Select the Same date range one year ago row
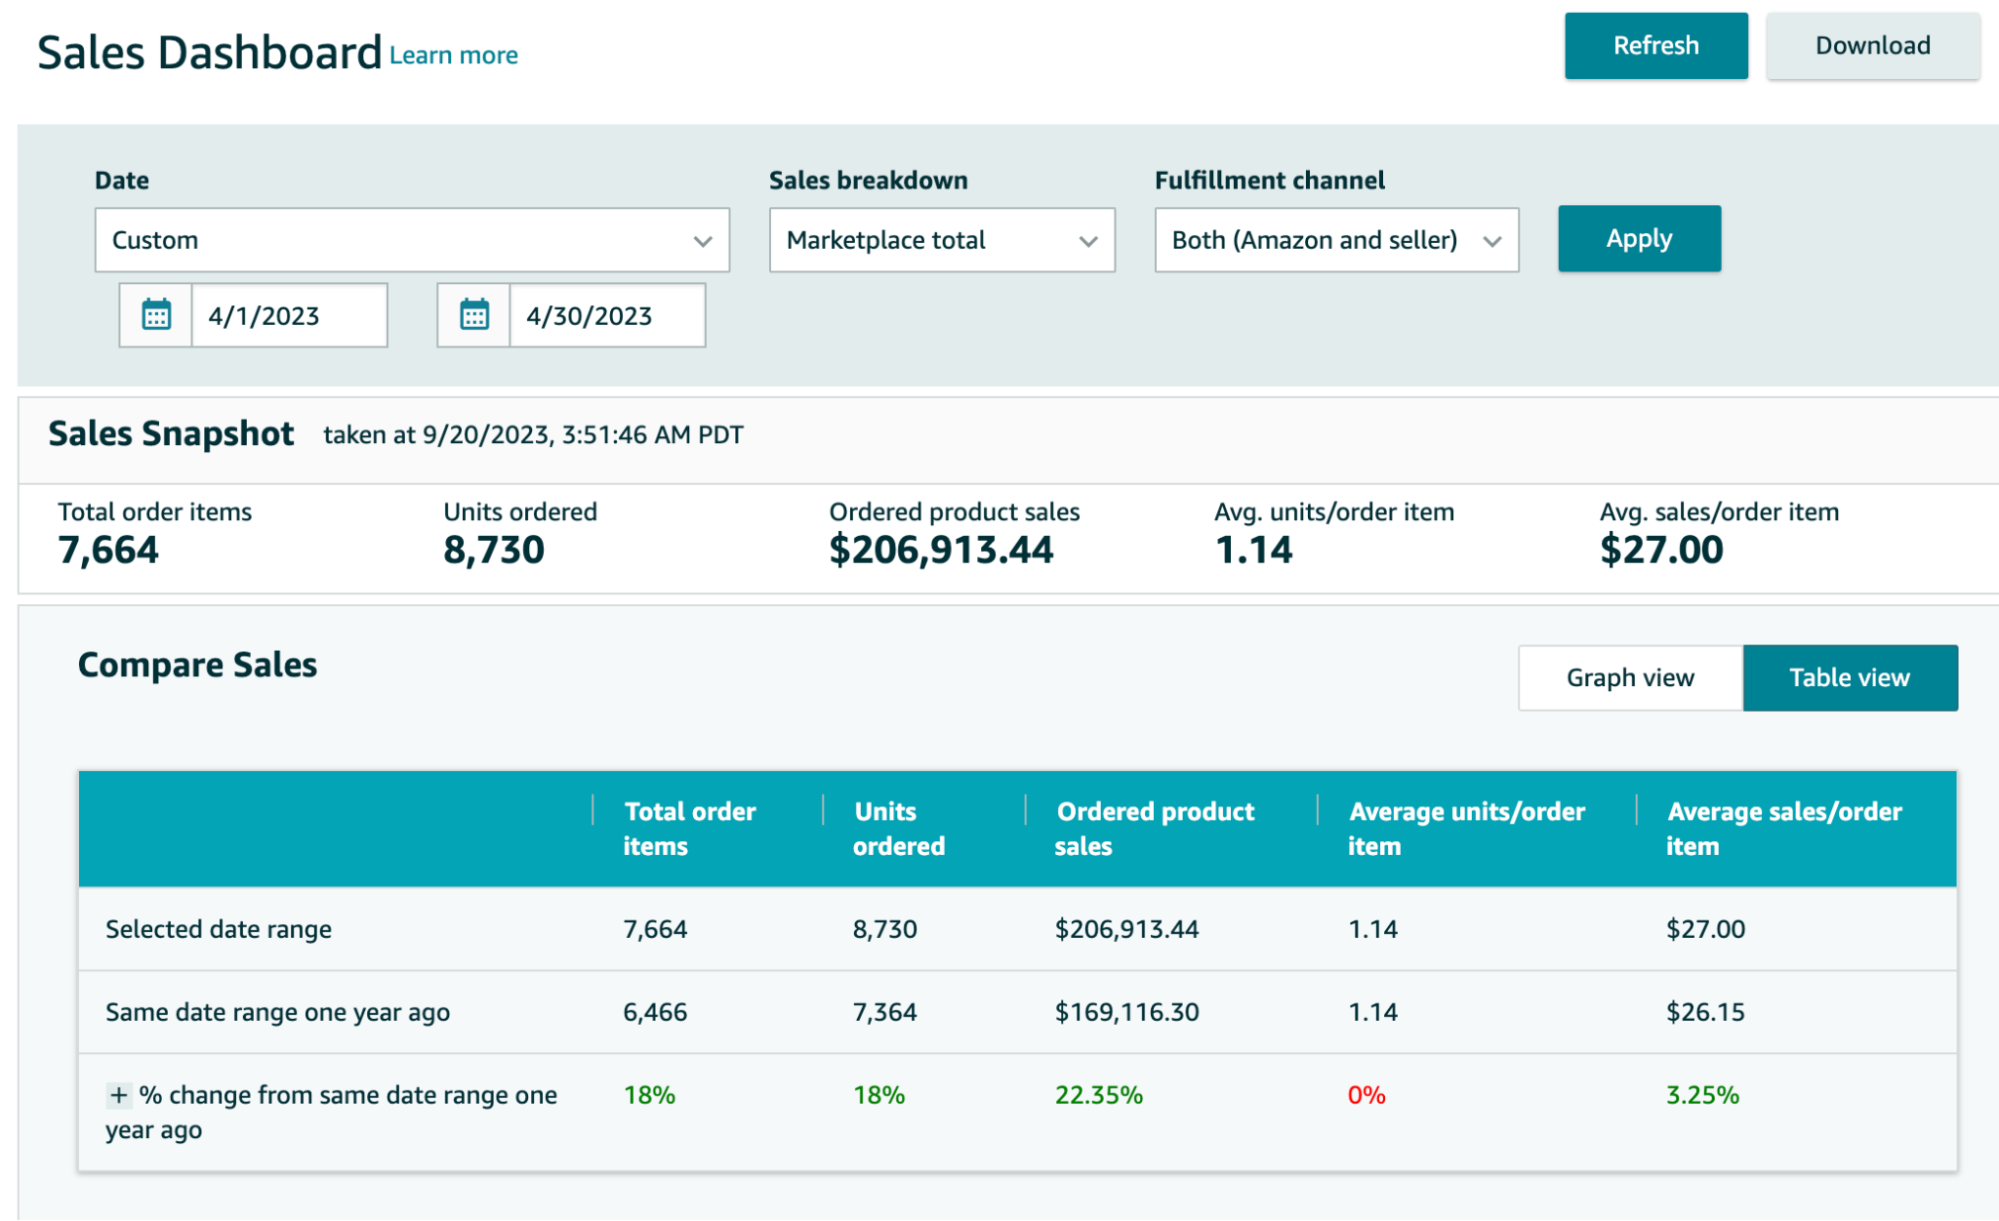 (278, 1012)
